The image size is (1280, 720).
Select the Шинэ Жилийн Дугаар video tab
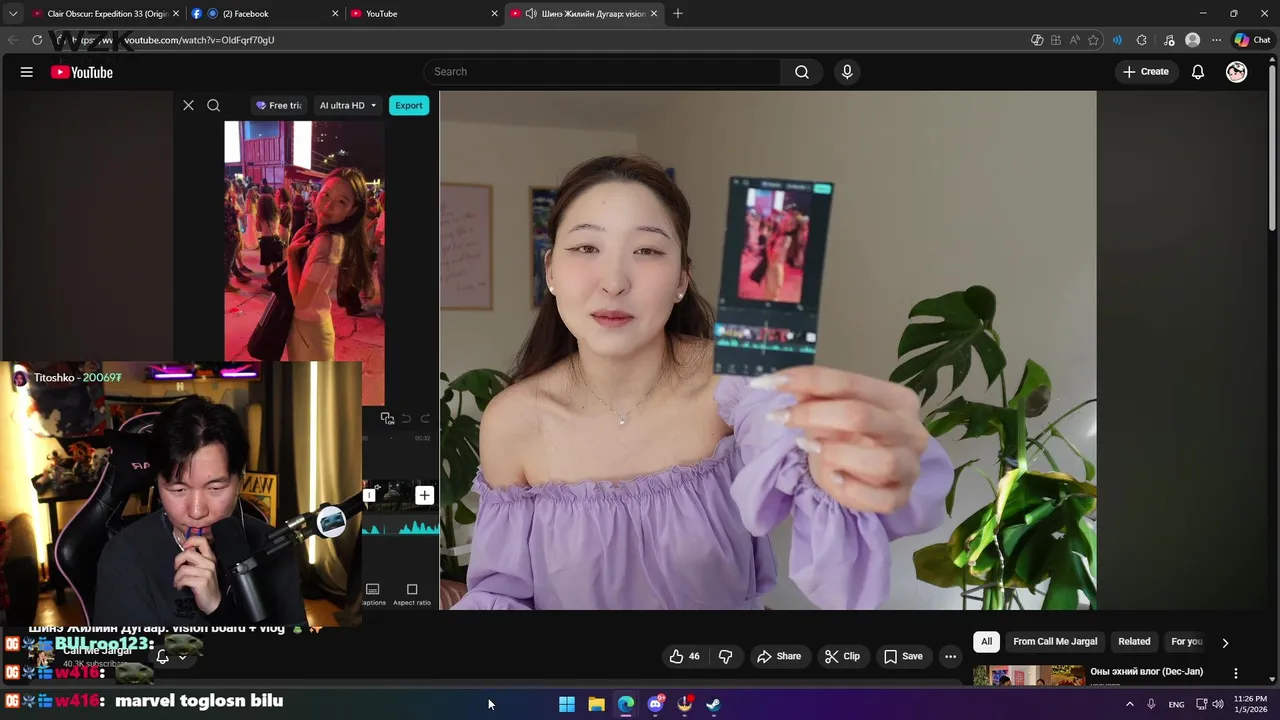point(585,13)
